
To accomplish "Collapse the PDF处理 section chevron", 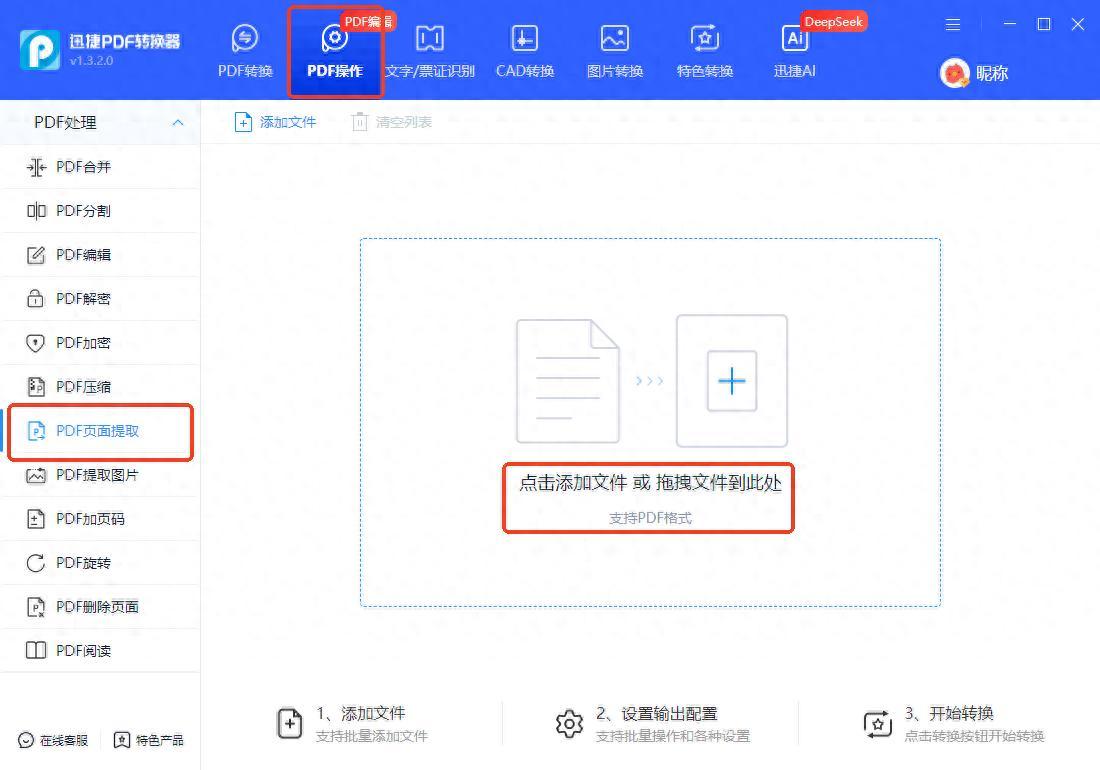I will pos(178,123).
